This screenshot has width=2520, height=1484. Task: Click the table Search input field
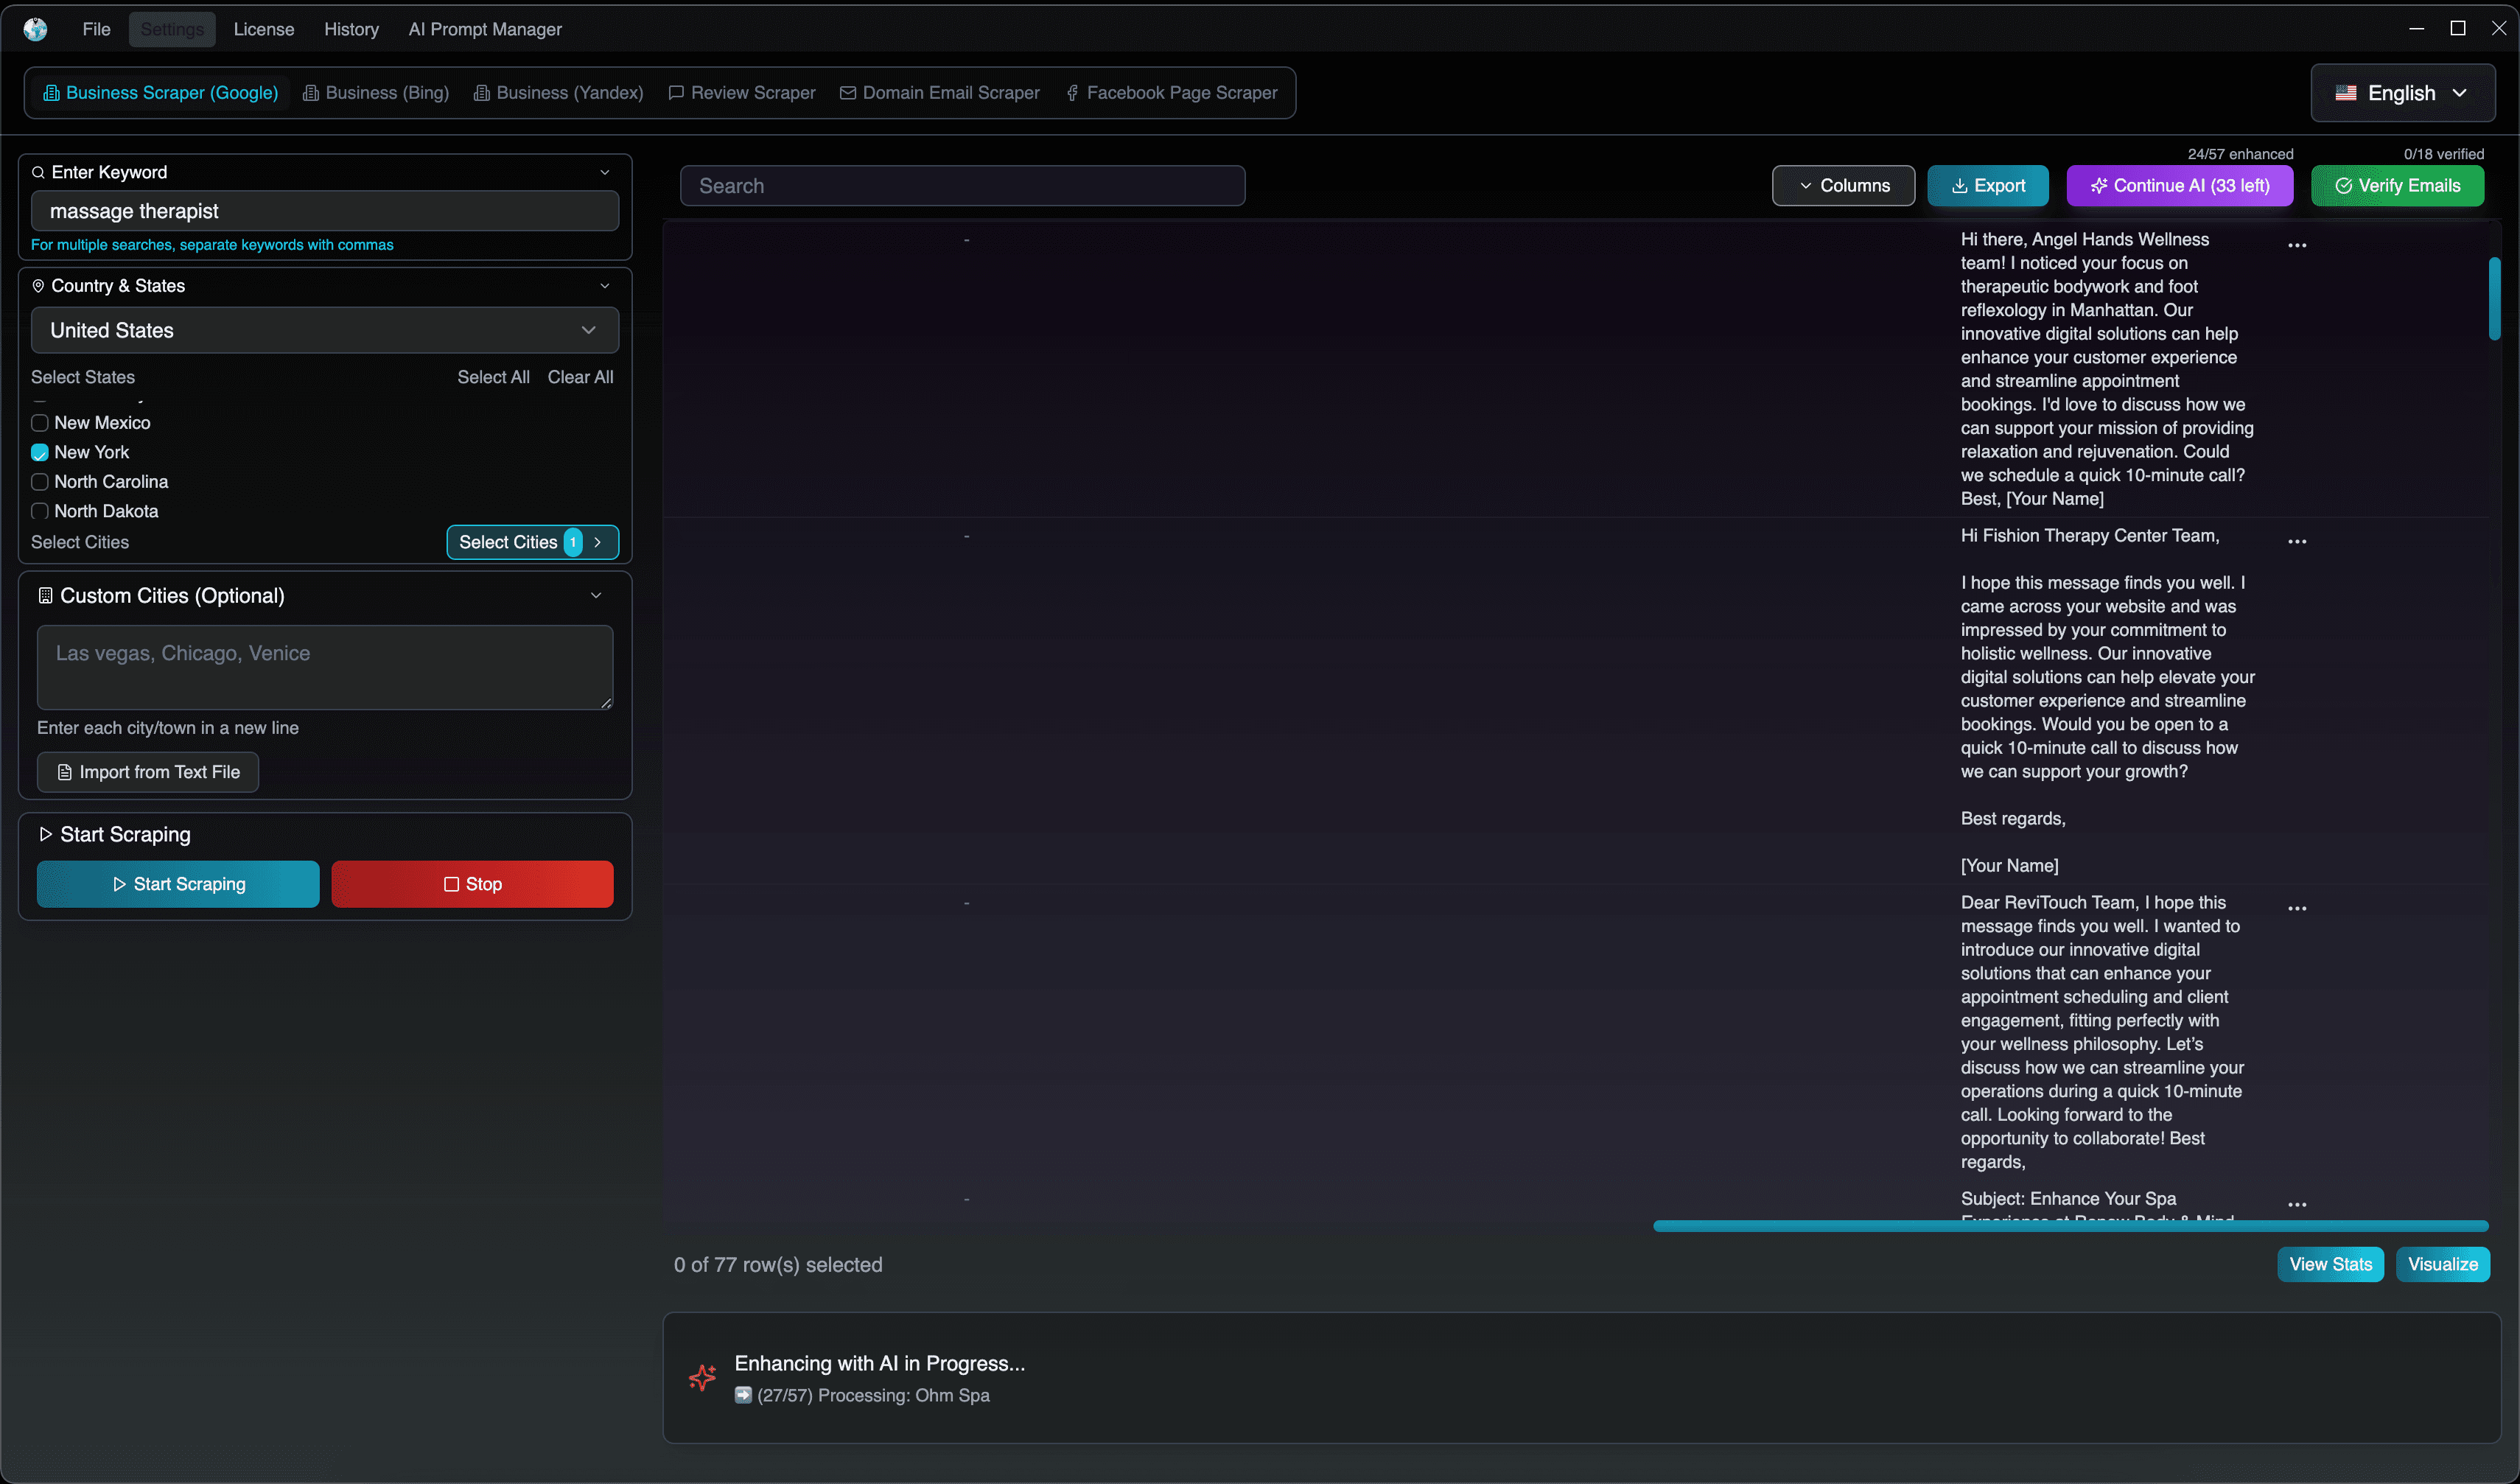[962, 186]
